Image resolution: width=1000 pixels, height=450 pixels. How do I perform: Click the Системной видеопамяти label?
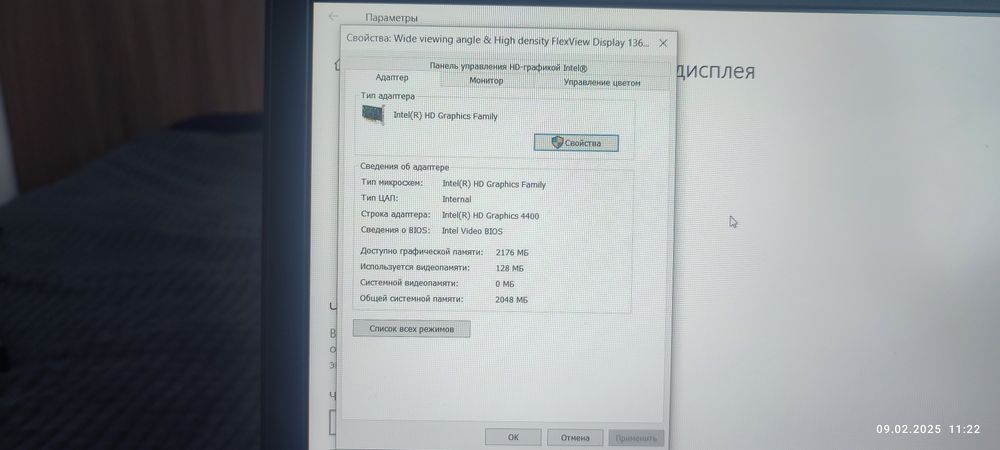pyautogui.click(x=409, y=282)
